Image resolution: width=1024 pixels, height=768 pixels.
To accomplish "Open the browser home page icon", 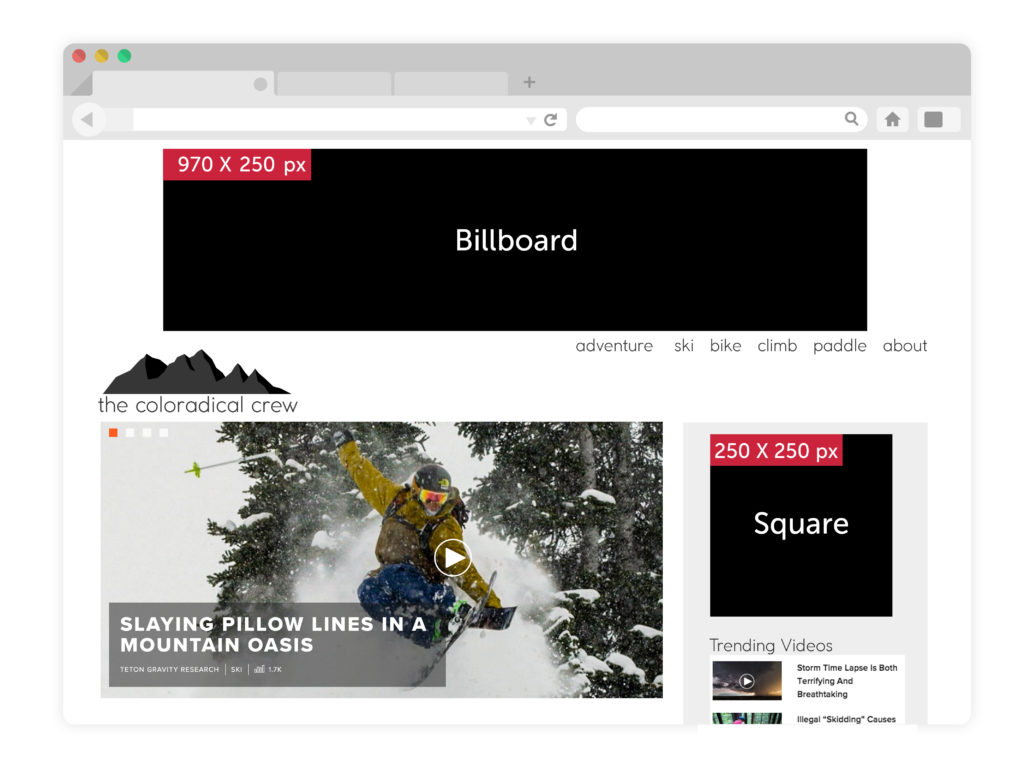I will pos(892,119).
